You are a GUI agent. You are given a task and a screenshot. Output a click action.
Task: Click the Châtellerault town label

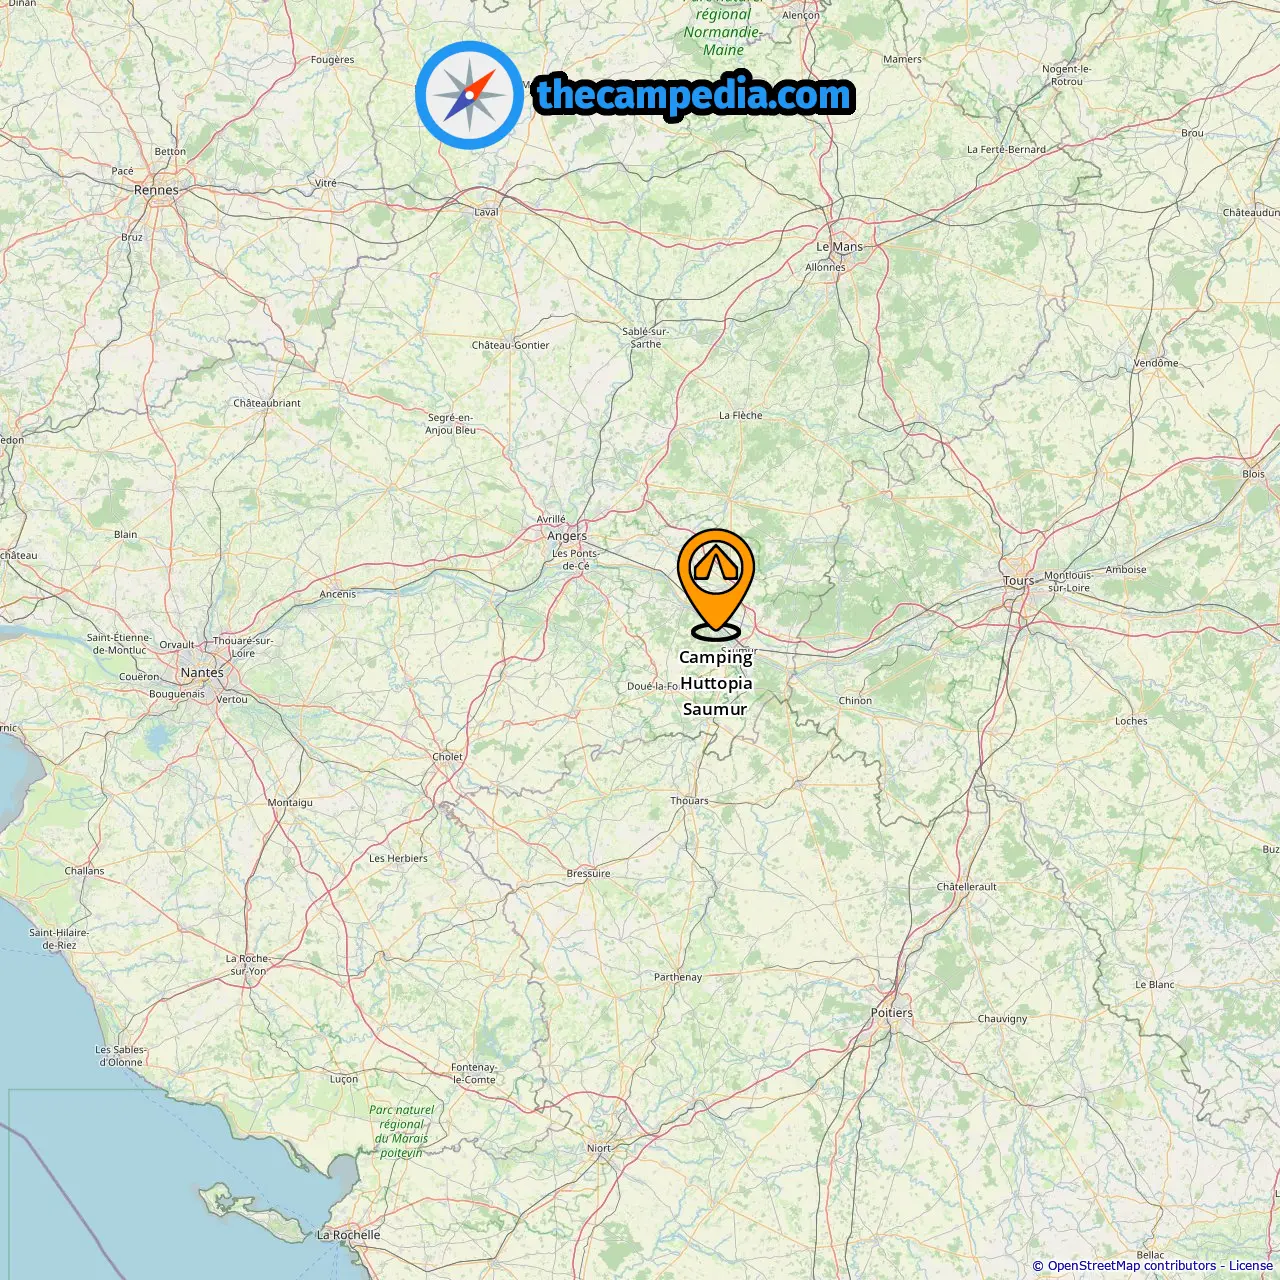click(967, 887)
